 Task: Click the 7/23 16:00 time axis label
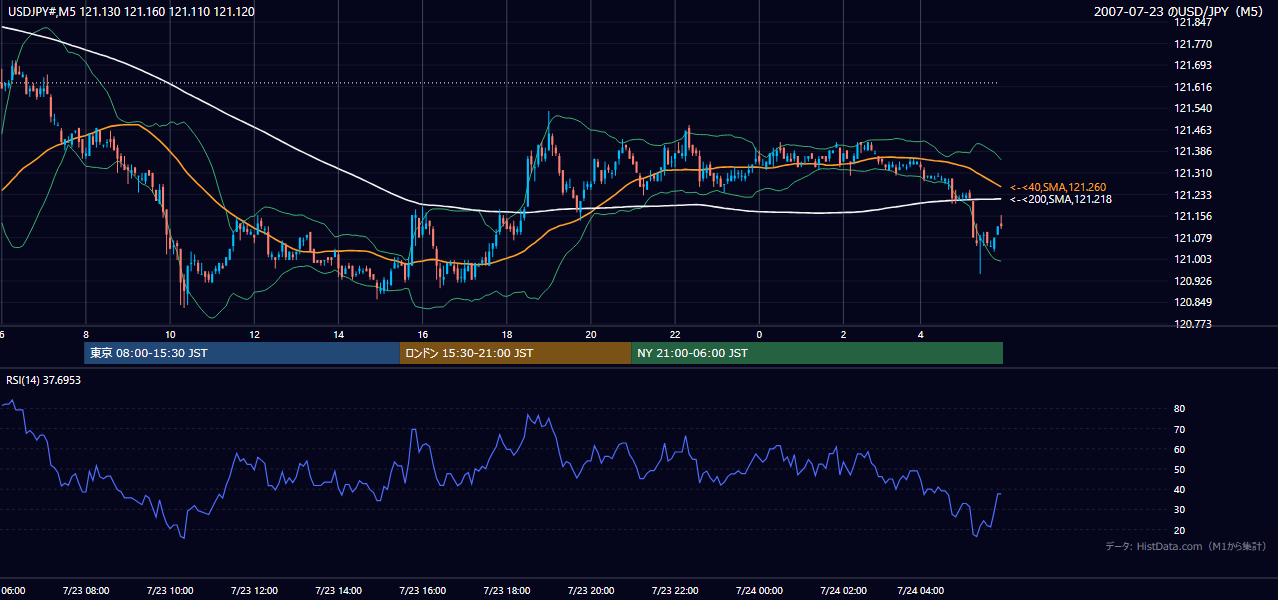422,590
